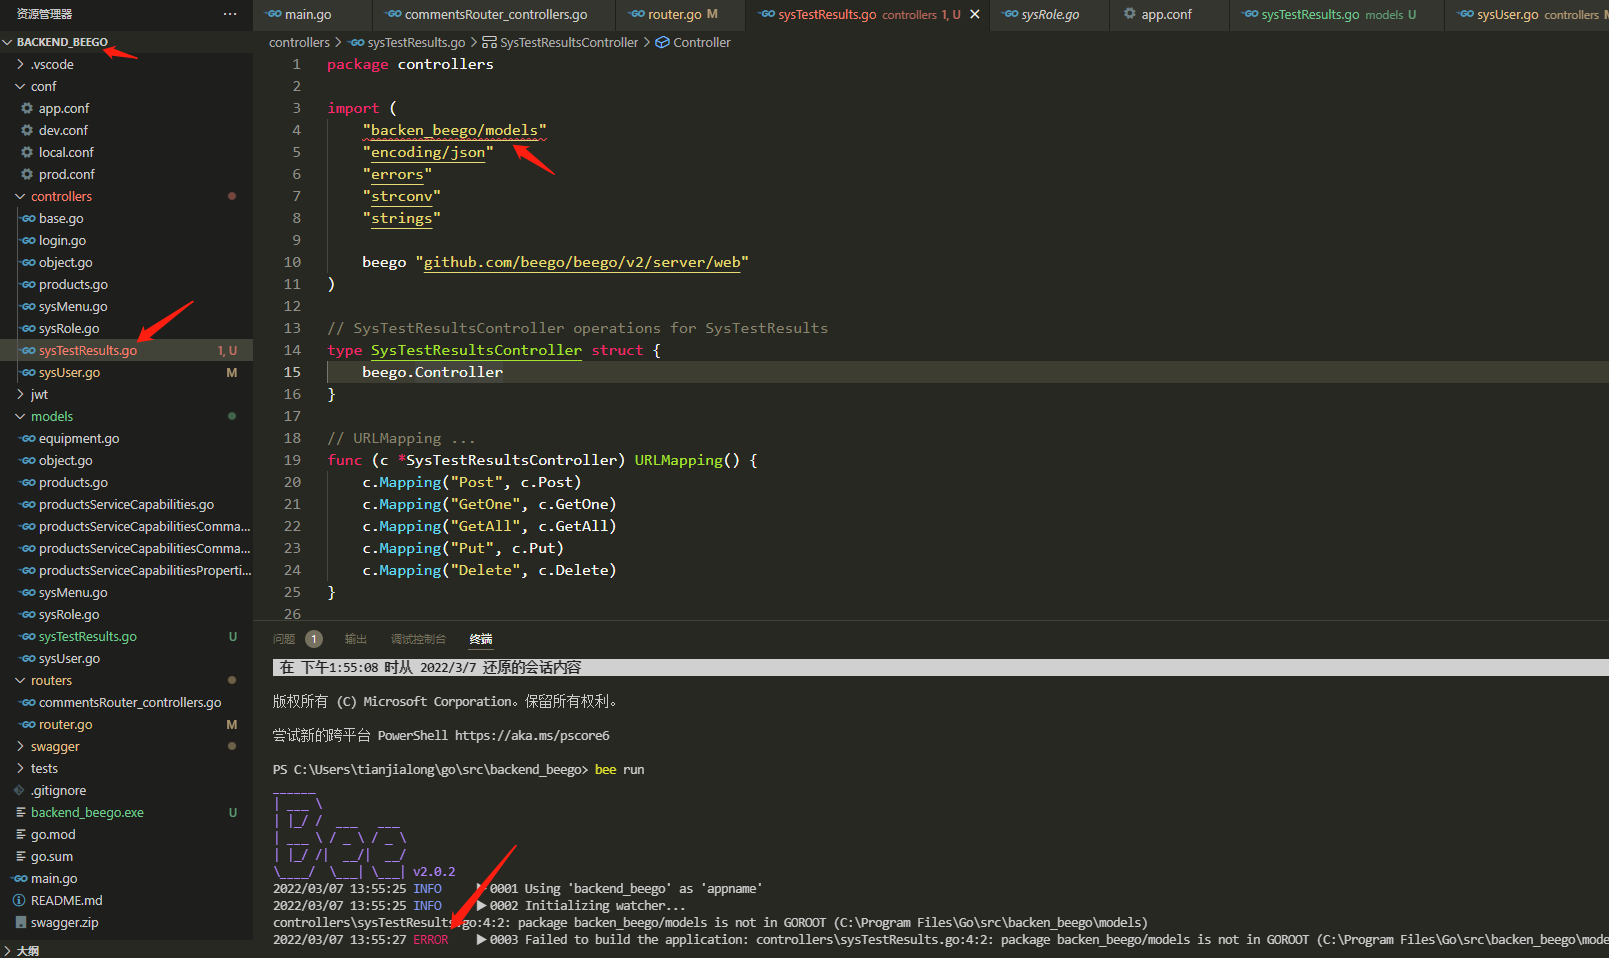Open base.go under controllers
Screen dimensions: 1609x958
(x=61, y=218)
